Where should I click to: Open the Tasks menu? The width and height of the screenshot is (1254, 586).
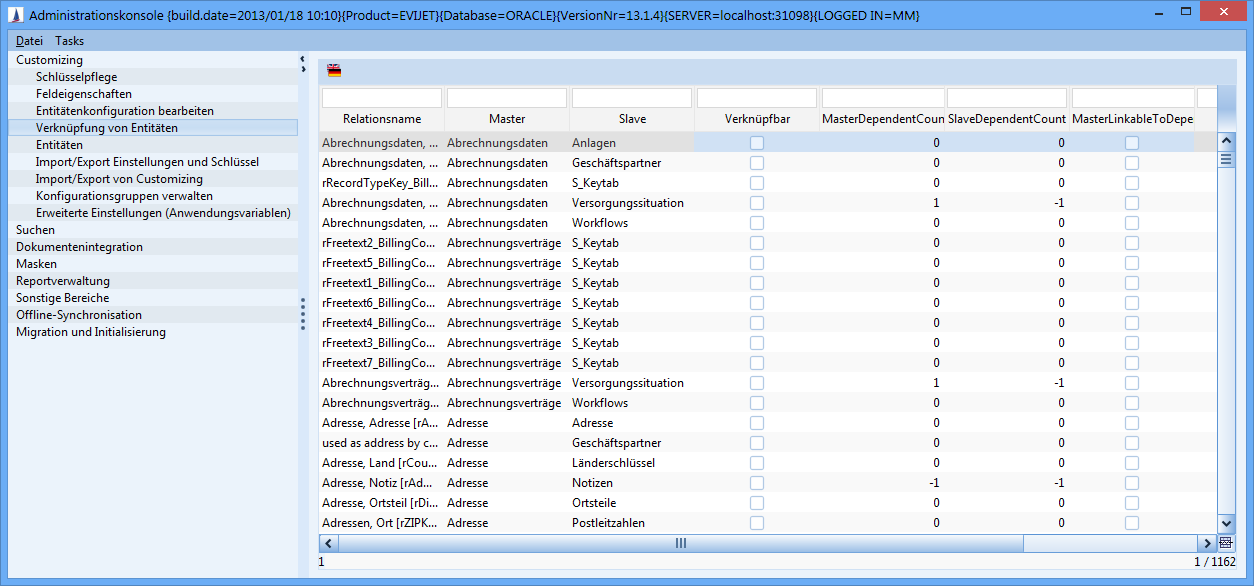coord(69,41)
